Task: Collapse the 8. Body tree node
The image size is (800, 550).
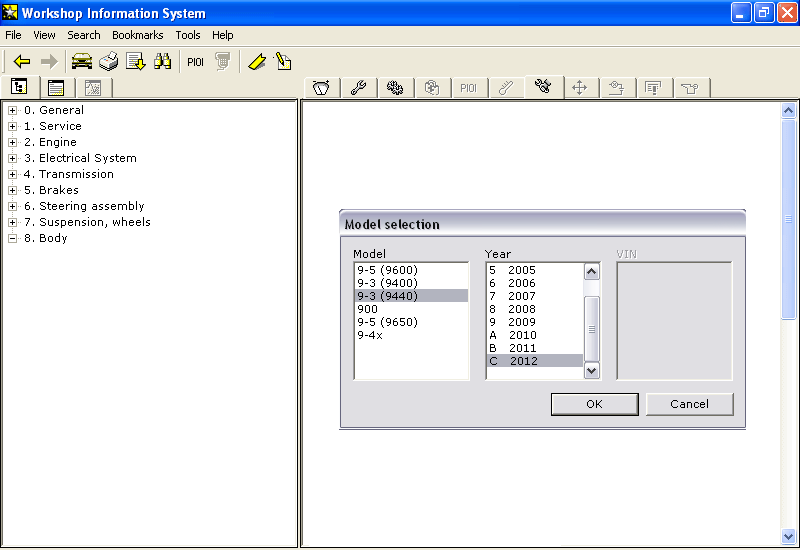Action: [12, 238]
